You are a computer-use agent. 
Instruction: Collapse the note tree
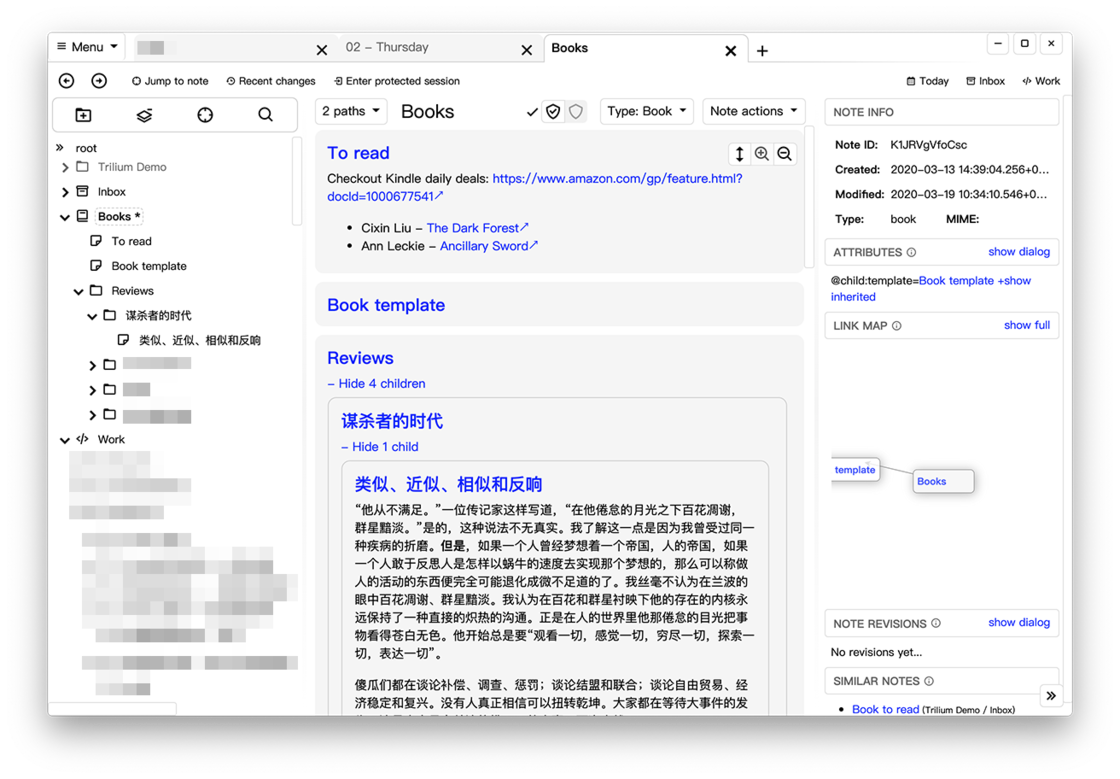click(143, 115)
